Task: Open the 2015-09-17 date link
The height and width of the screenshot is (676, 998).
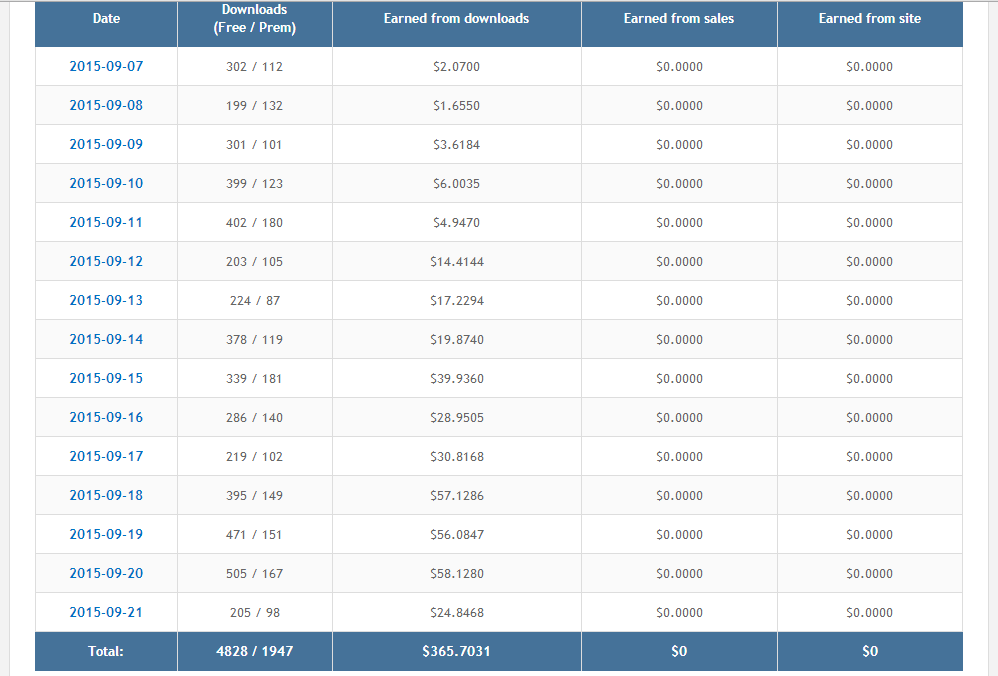Action: point(106,456)
